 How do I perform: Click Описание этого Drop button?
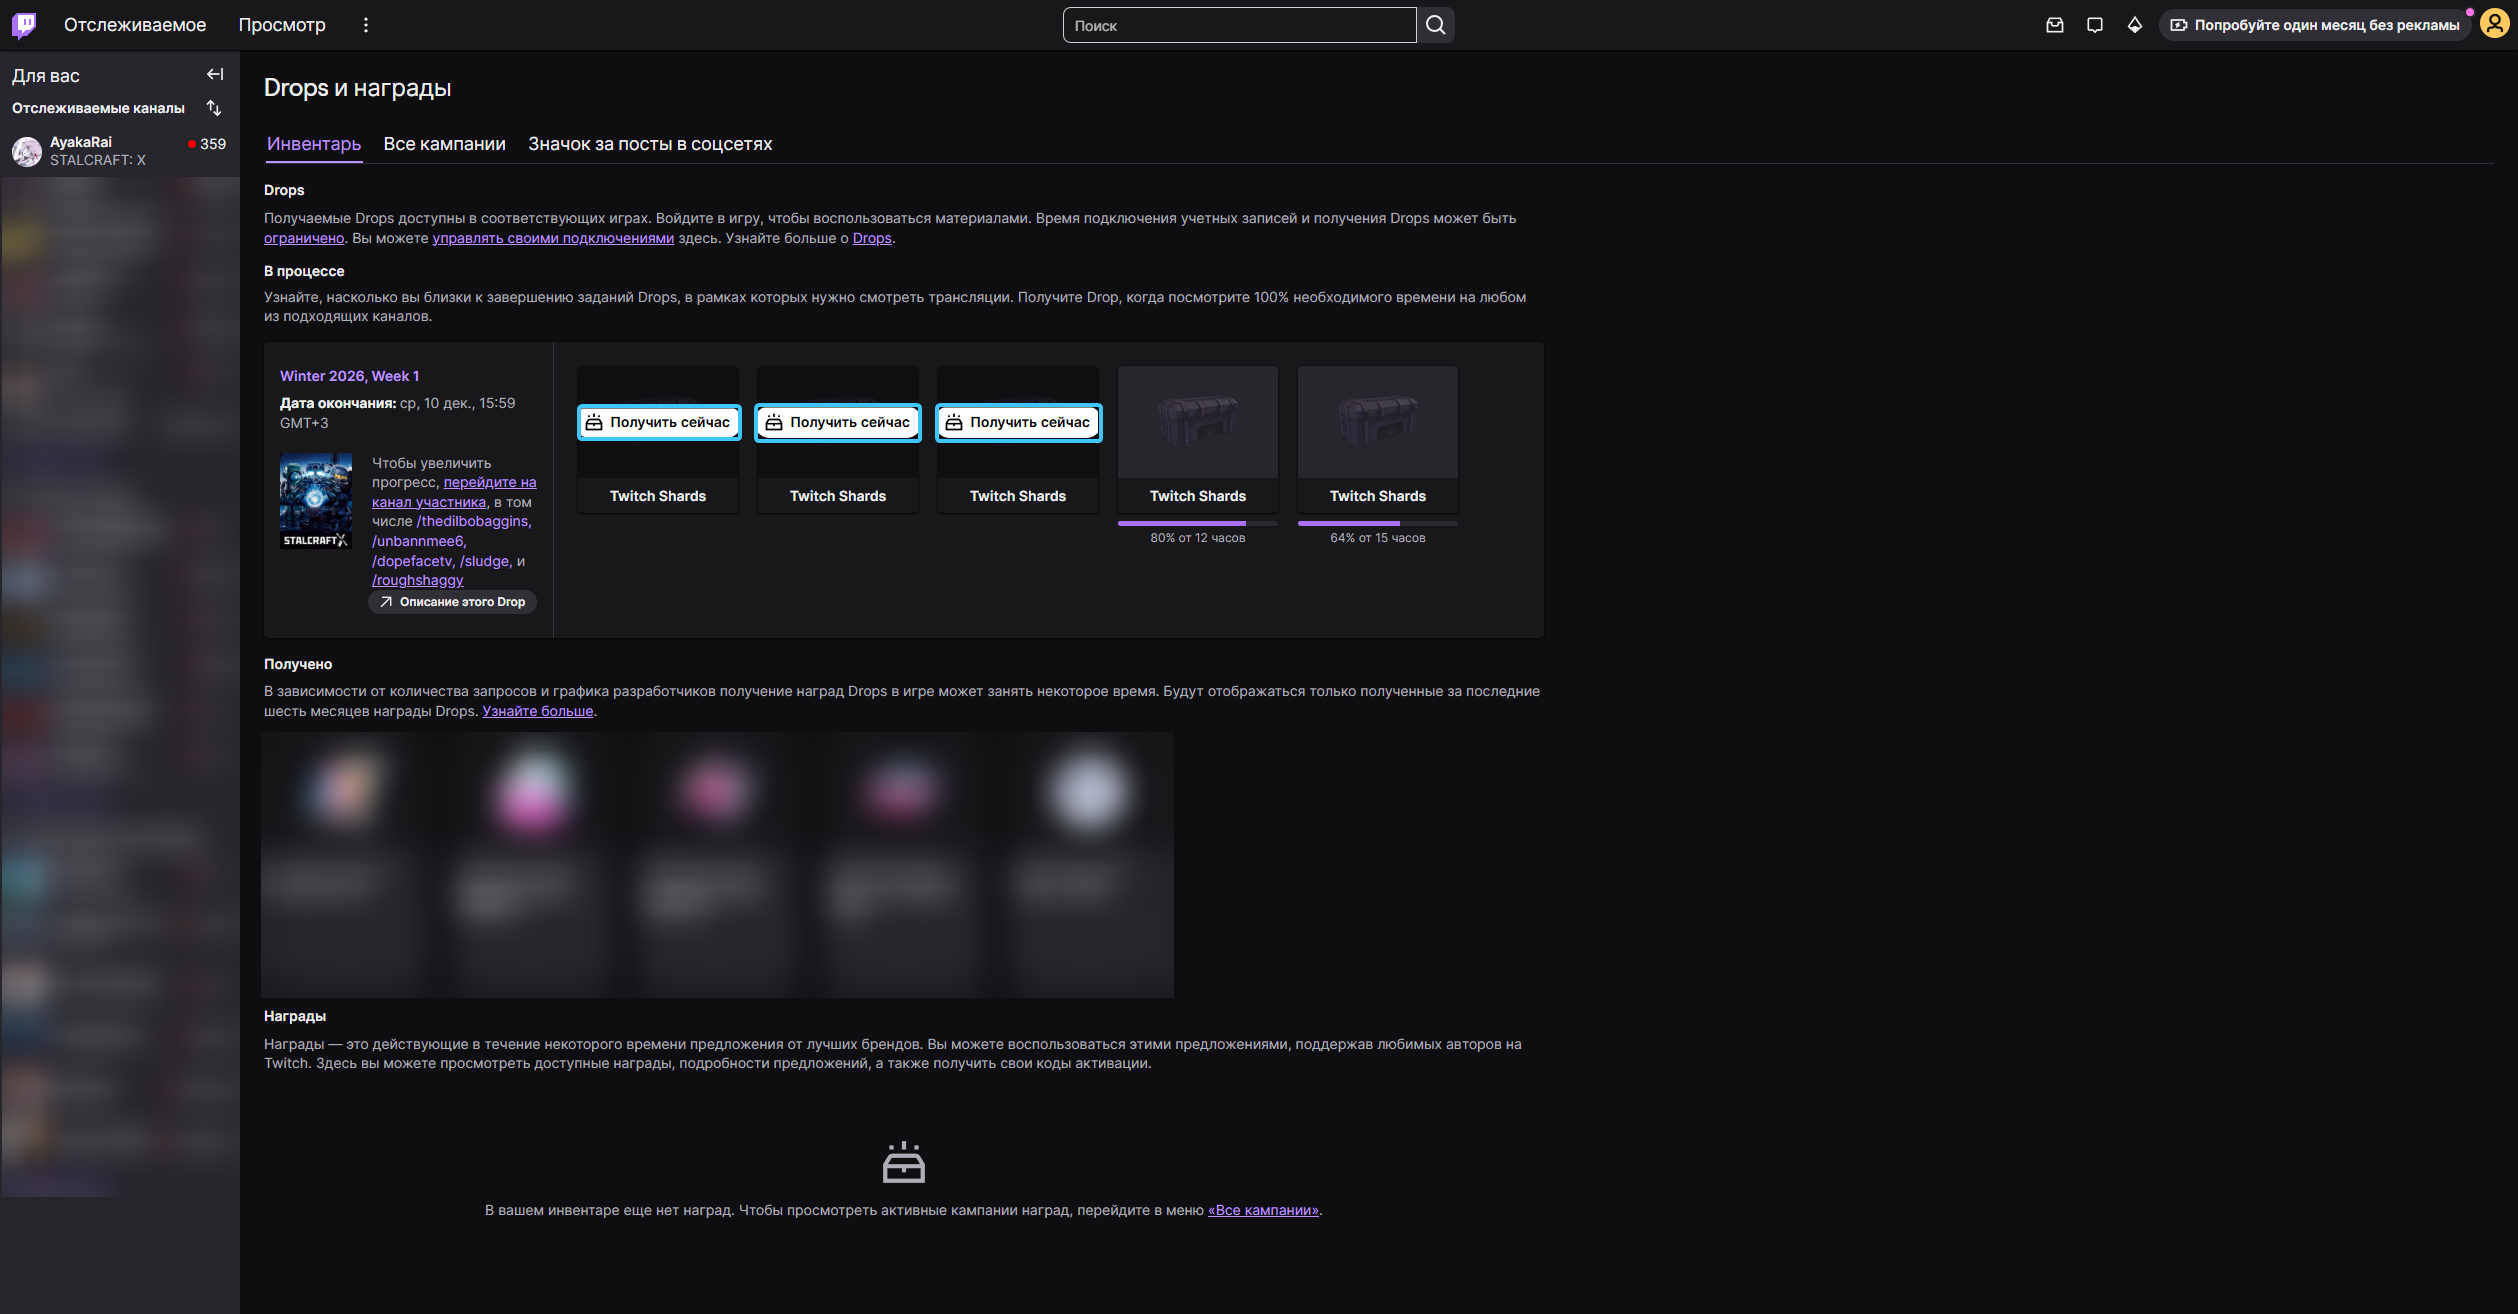453,602
